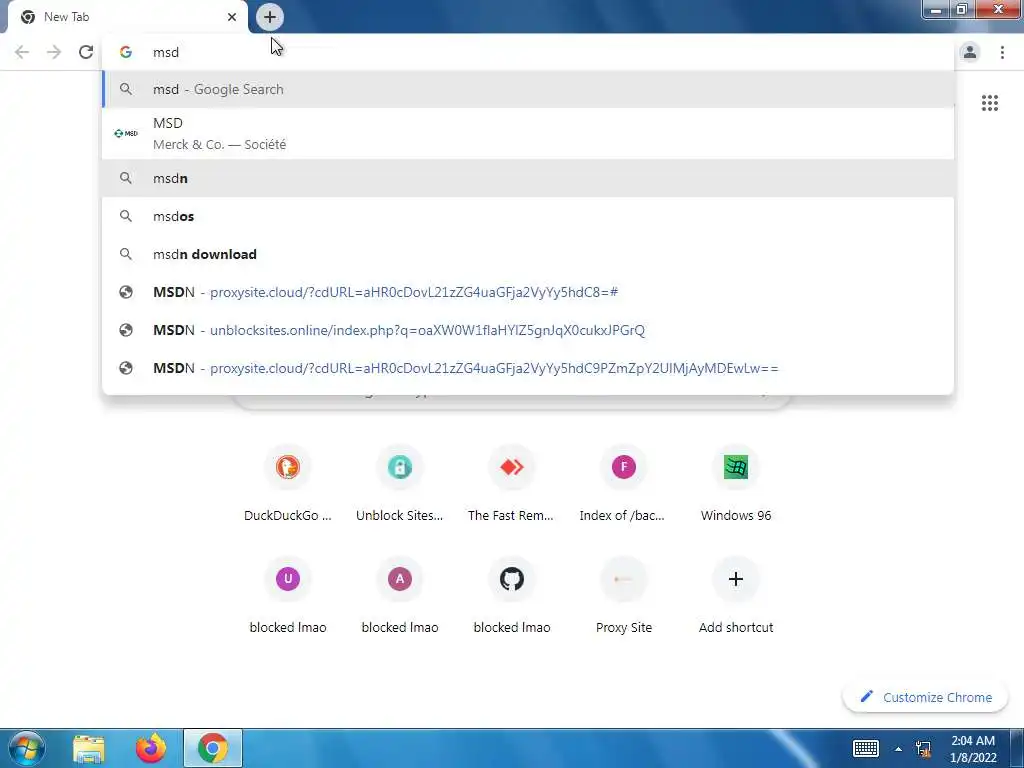Open a new tab with plus button
The width and height of the screenshot is (1024, 768).
click(x=270, y=17)
